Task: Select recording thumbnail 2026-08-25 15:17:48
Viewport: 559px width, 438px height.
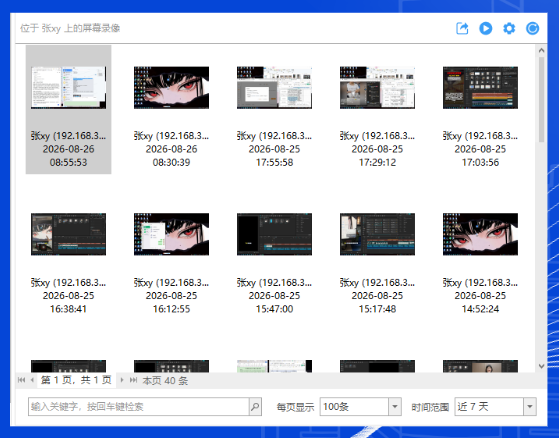Action: [x=378, y=234]
